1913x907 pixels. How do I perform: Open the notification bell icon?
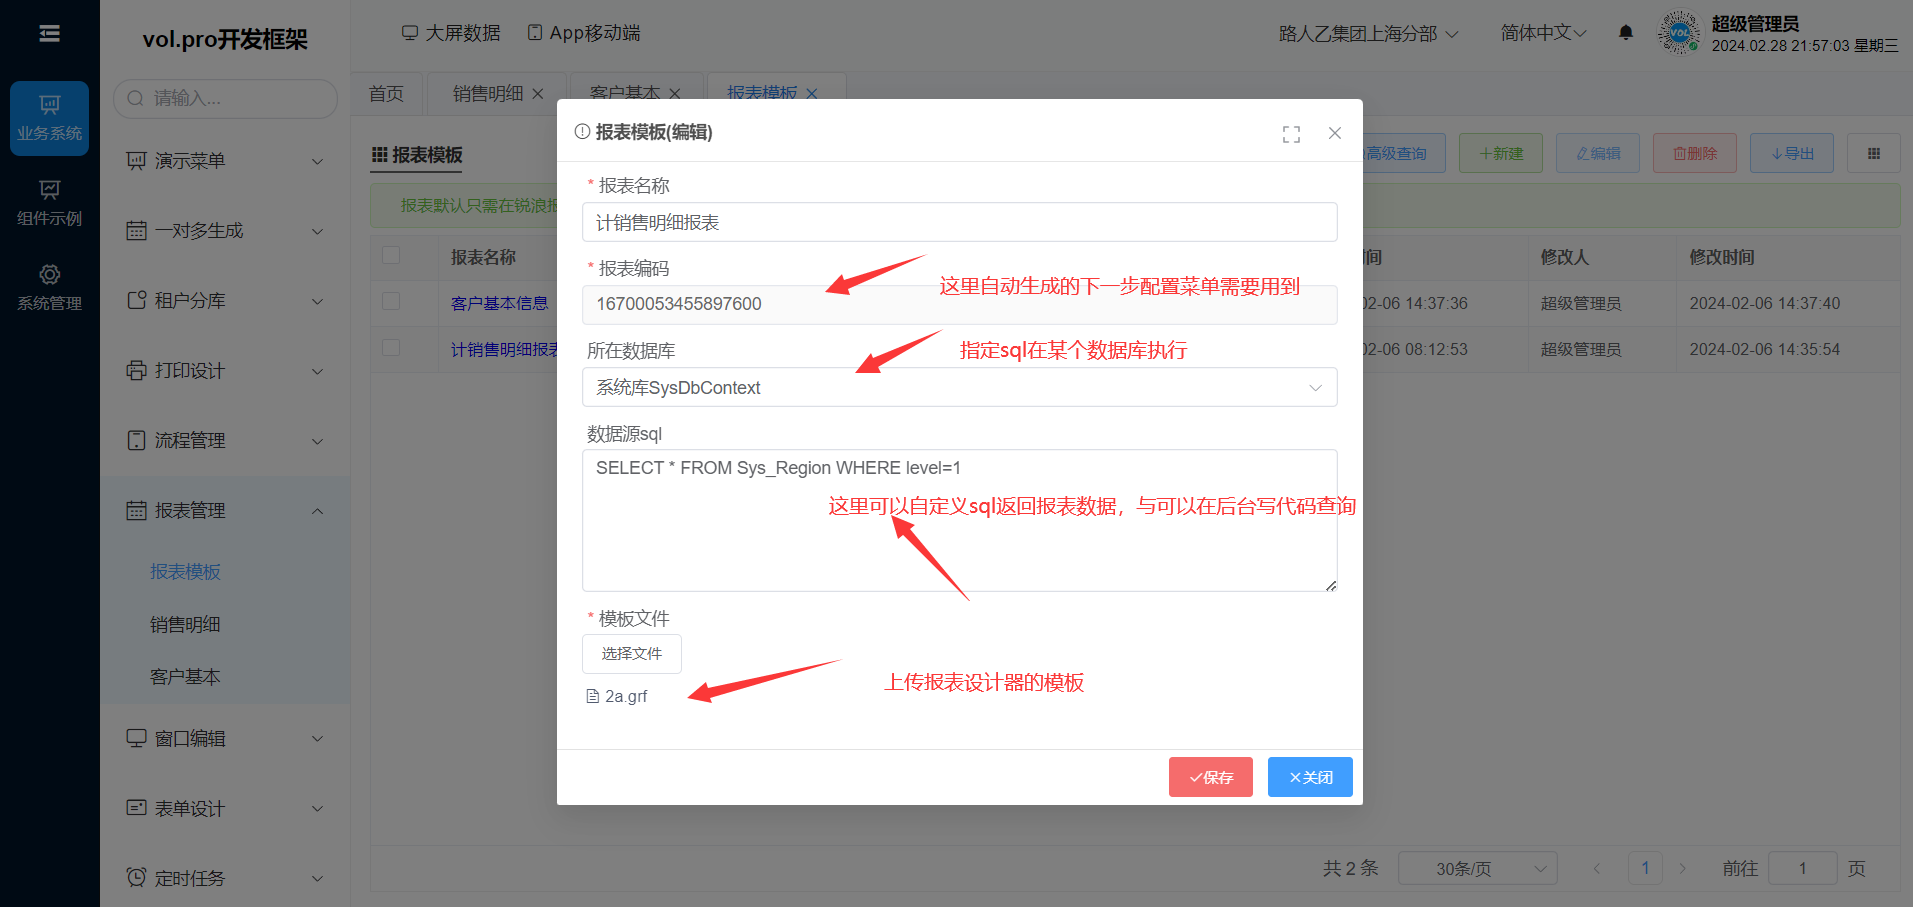pyautogui.click(x=1626, y=33)
